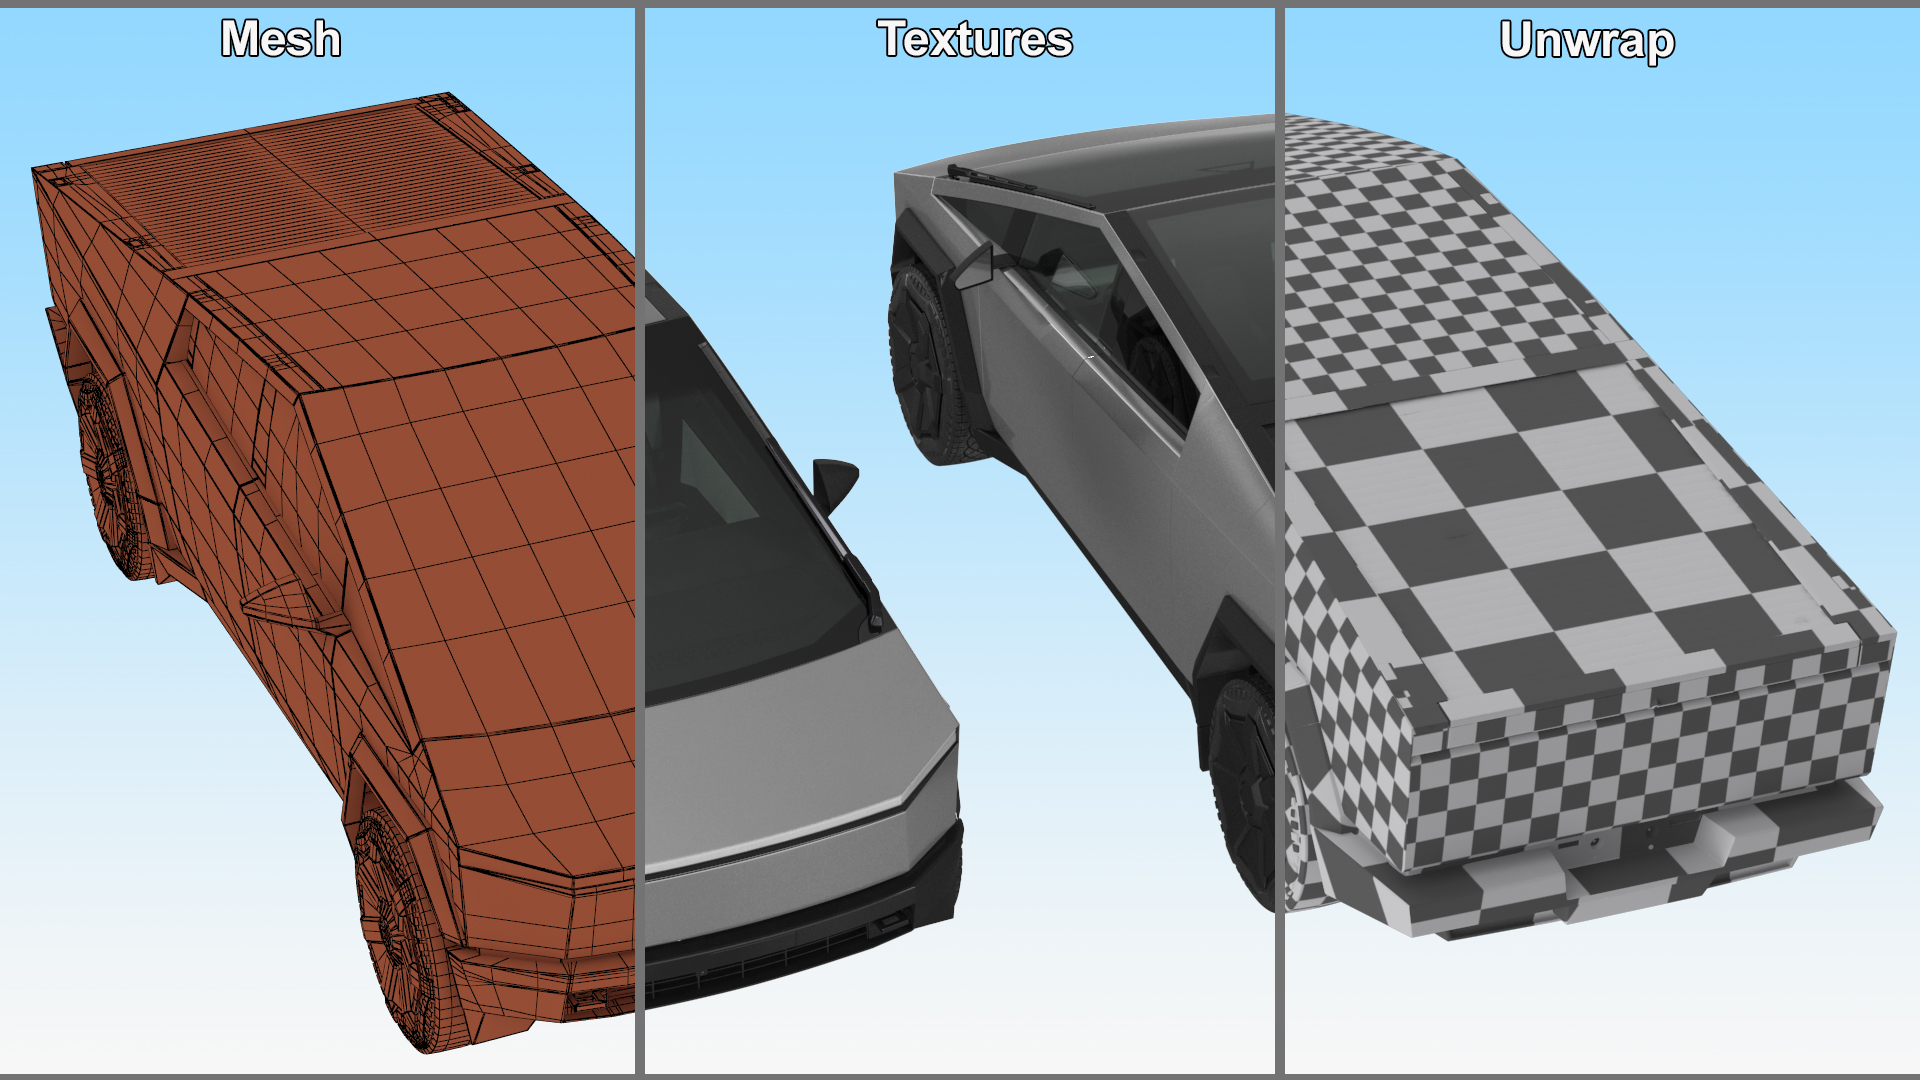1920x1080 pixels.
Task: Select the checkered UV unwrap truck render
Action: pyautogui.click(x=1590, y=528)
